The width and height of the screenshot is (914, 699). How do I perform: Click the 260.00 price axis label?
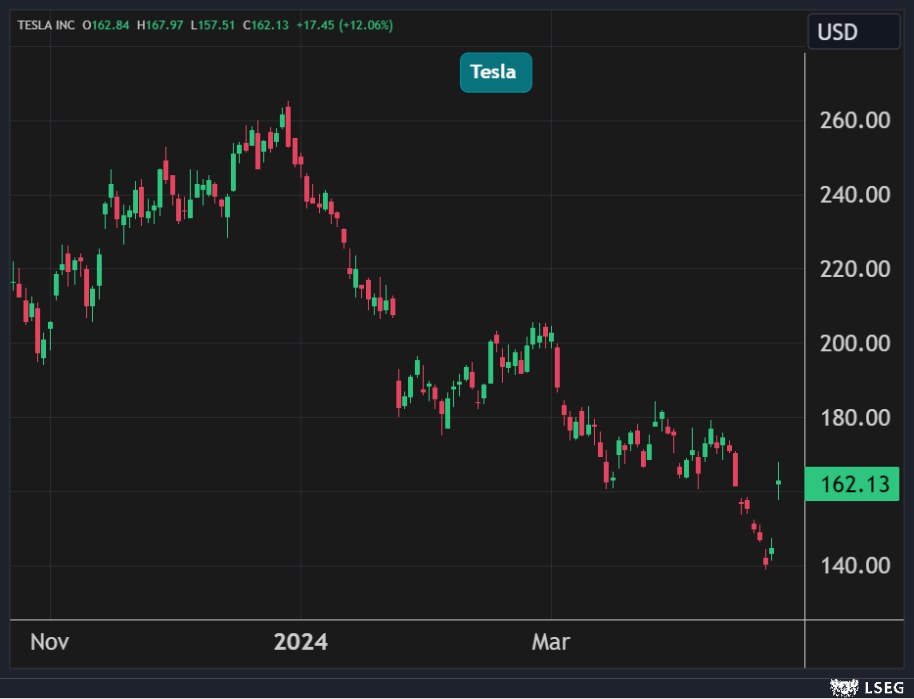click(854, 121)
